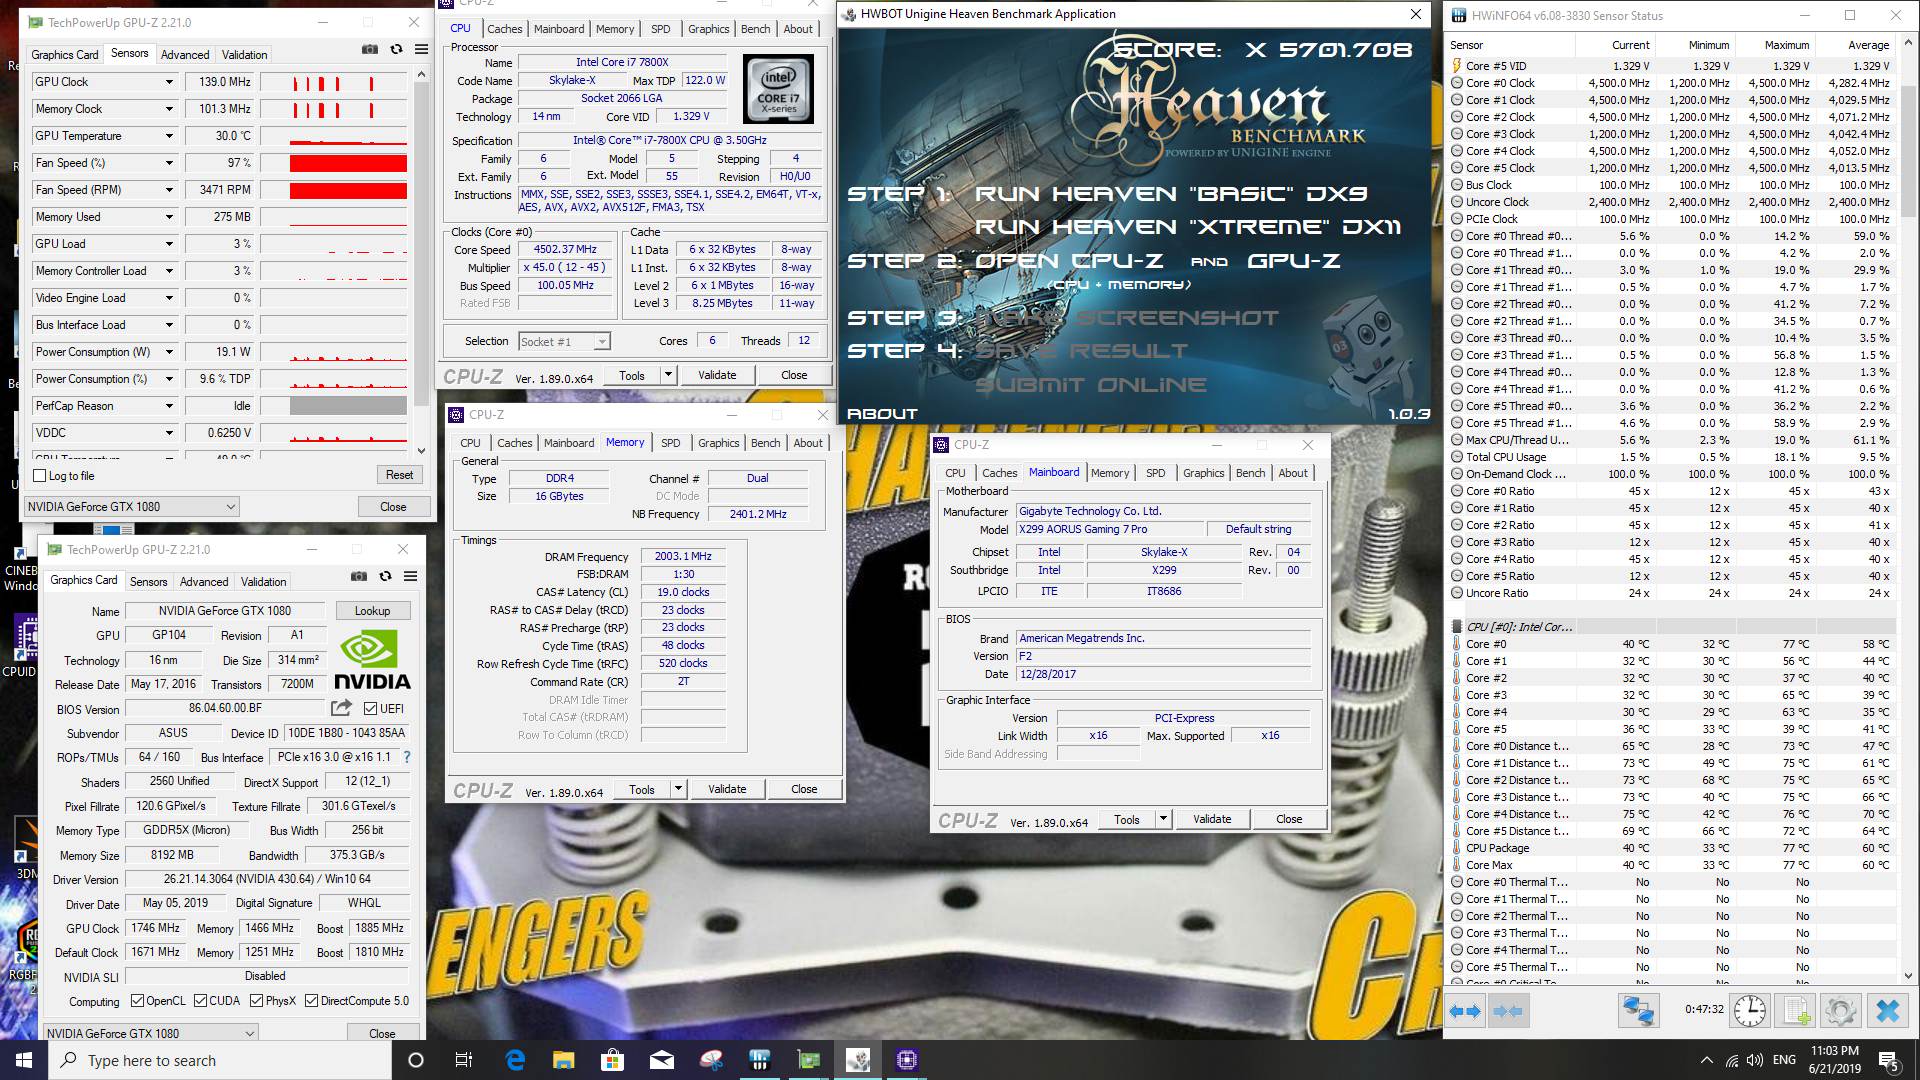This screenshot has width=1920, height=1080.
Task: Toggle Log to file checkbox
Action: pos(40,476)
